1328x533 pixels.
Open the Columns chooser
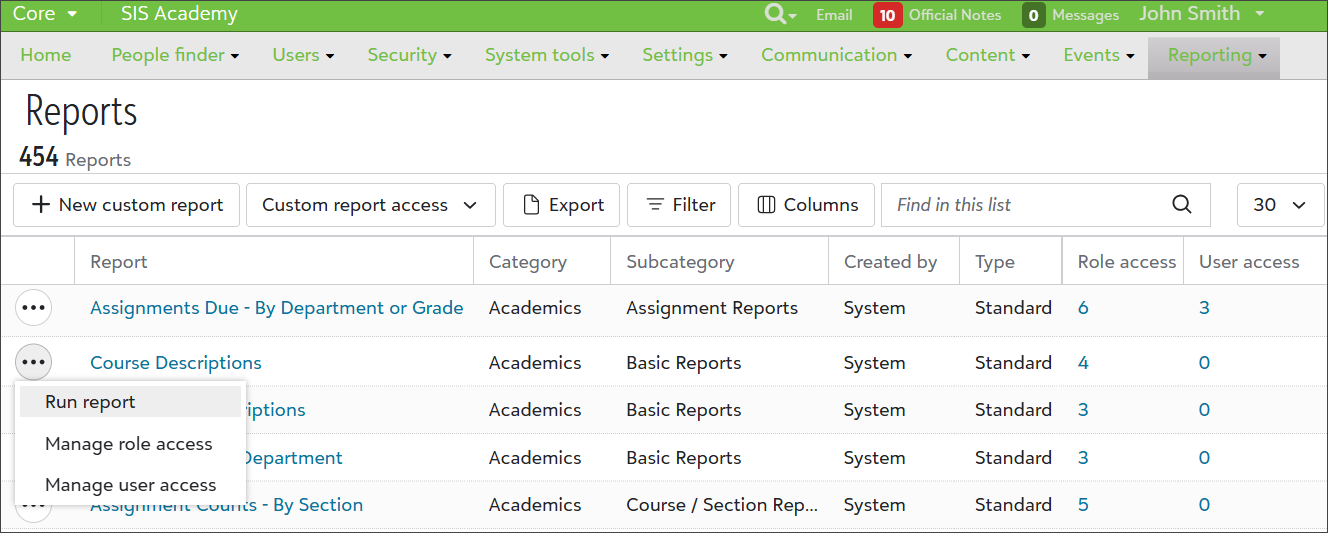pos(806,205)
